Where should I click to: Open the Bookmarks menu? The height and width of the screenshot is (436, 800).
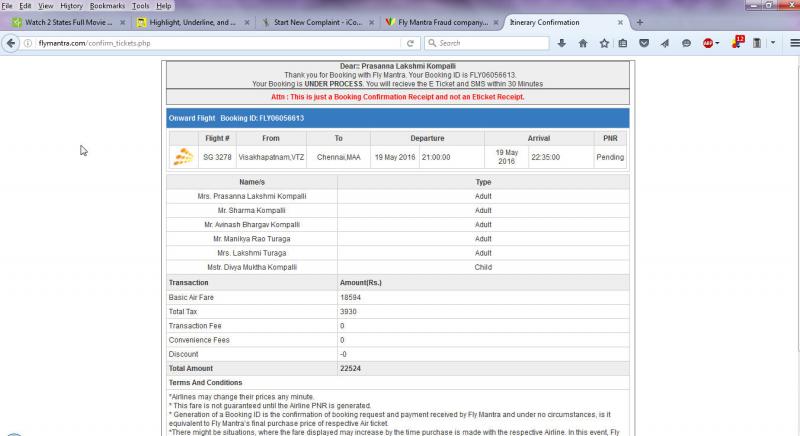107,6
